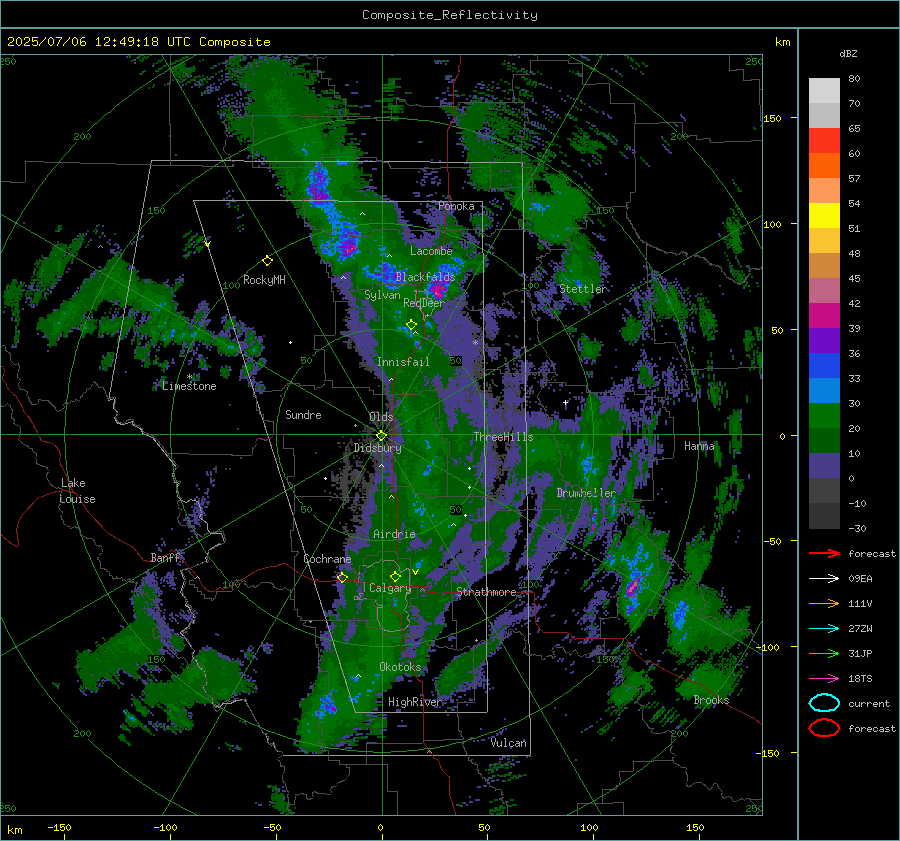Select the slate 0-10 dBZ swatch

coord(824,466)
